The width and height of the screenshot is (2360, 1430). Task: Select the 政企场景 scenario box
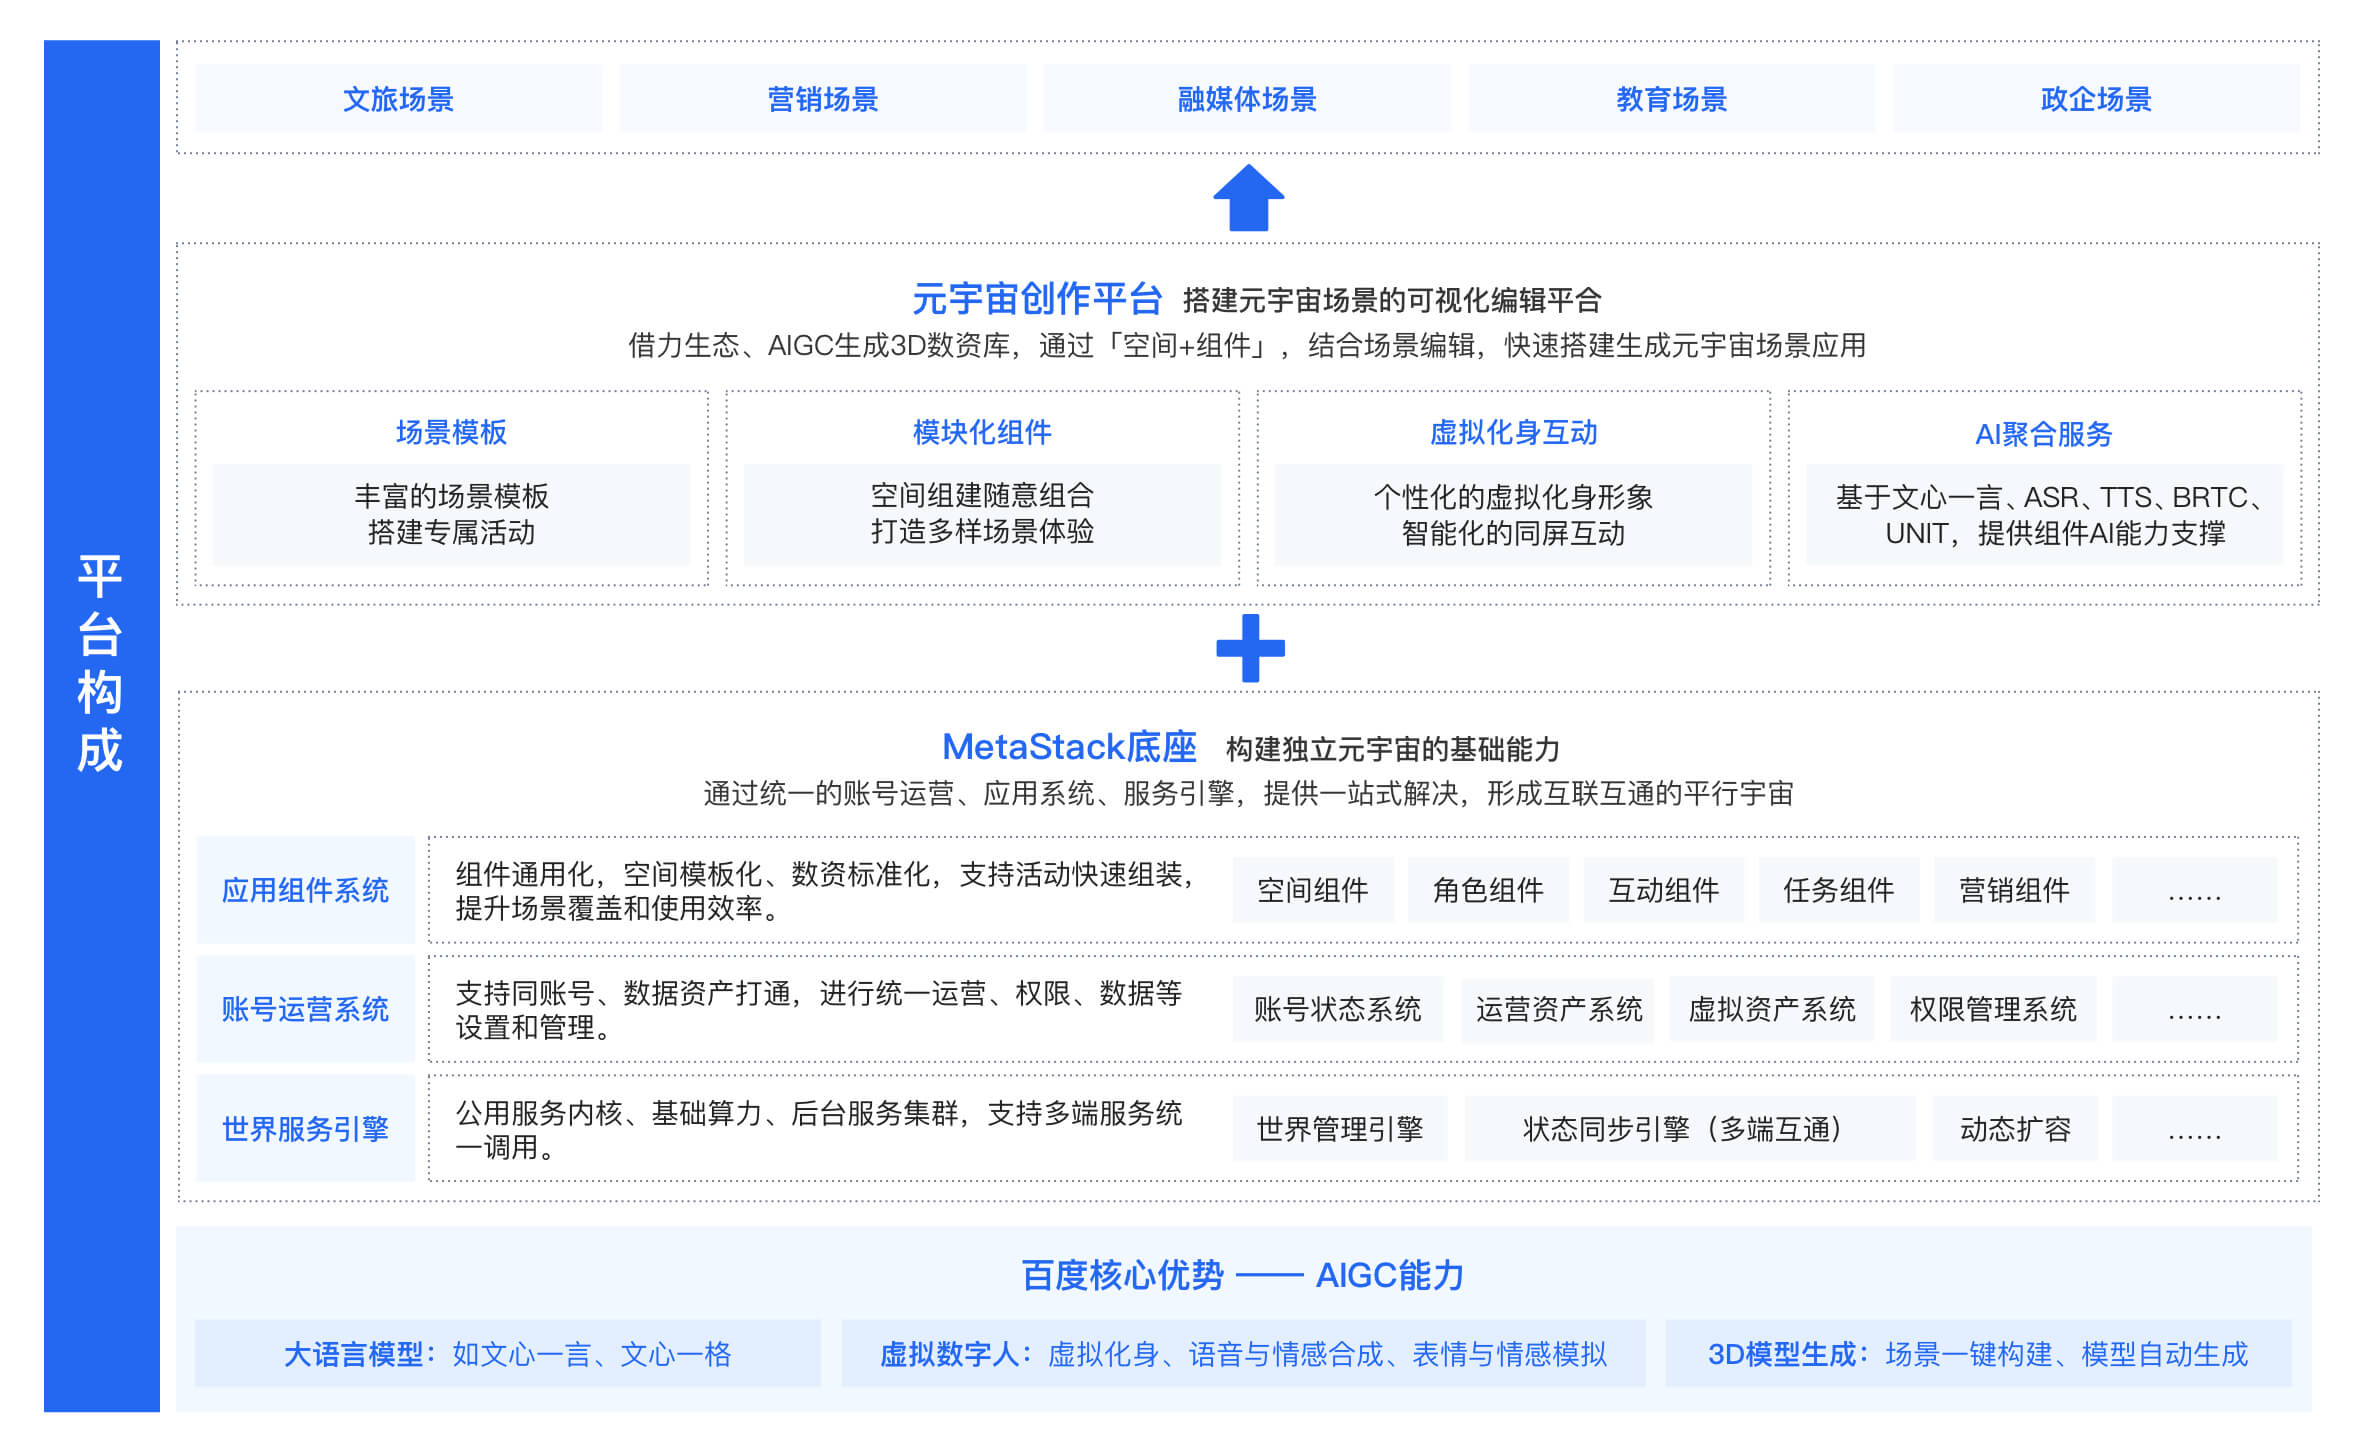2096,98
